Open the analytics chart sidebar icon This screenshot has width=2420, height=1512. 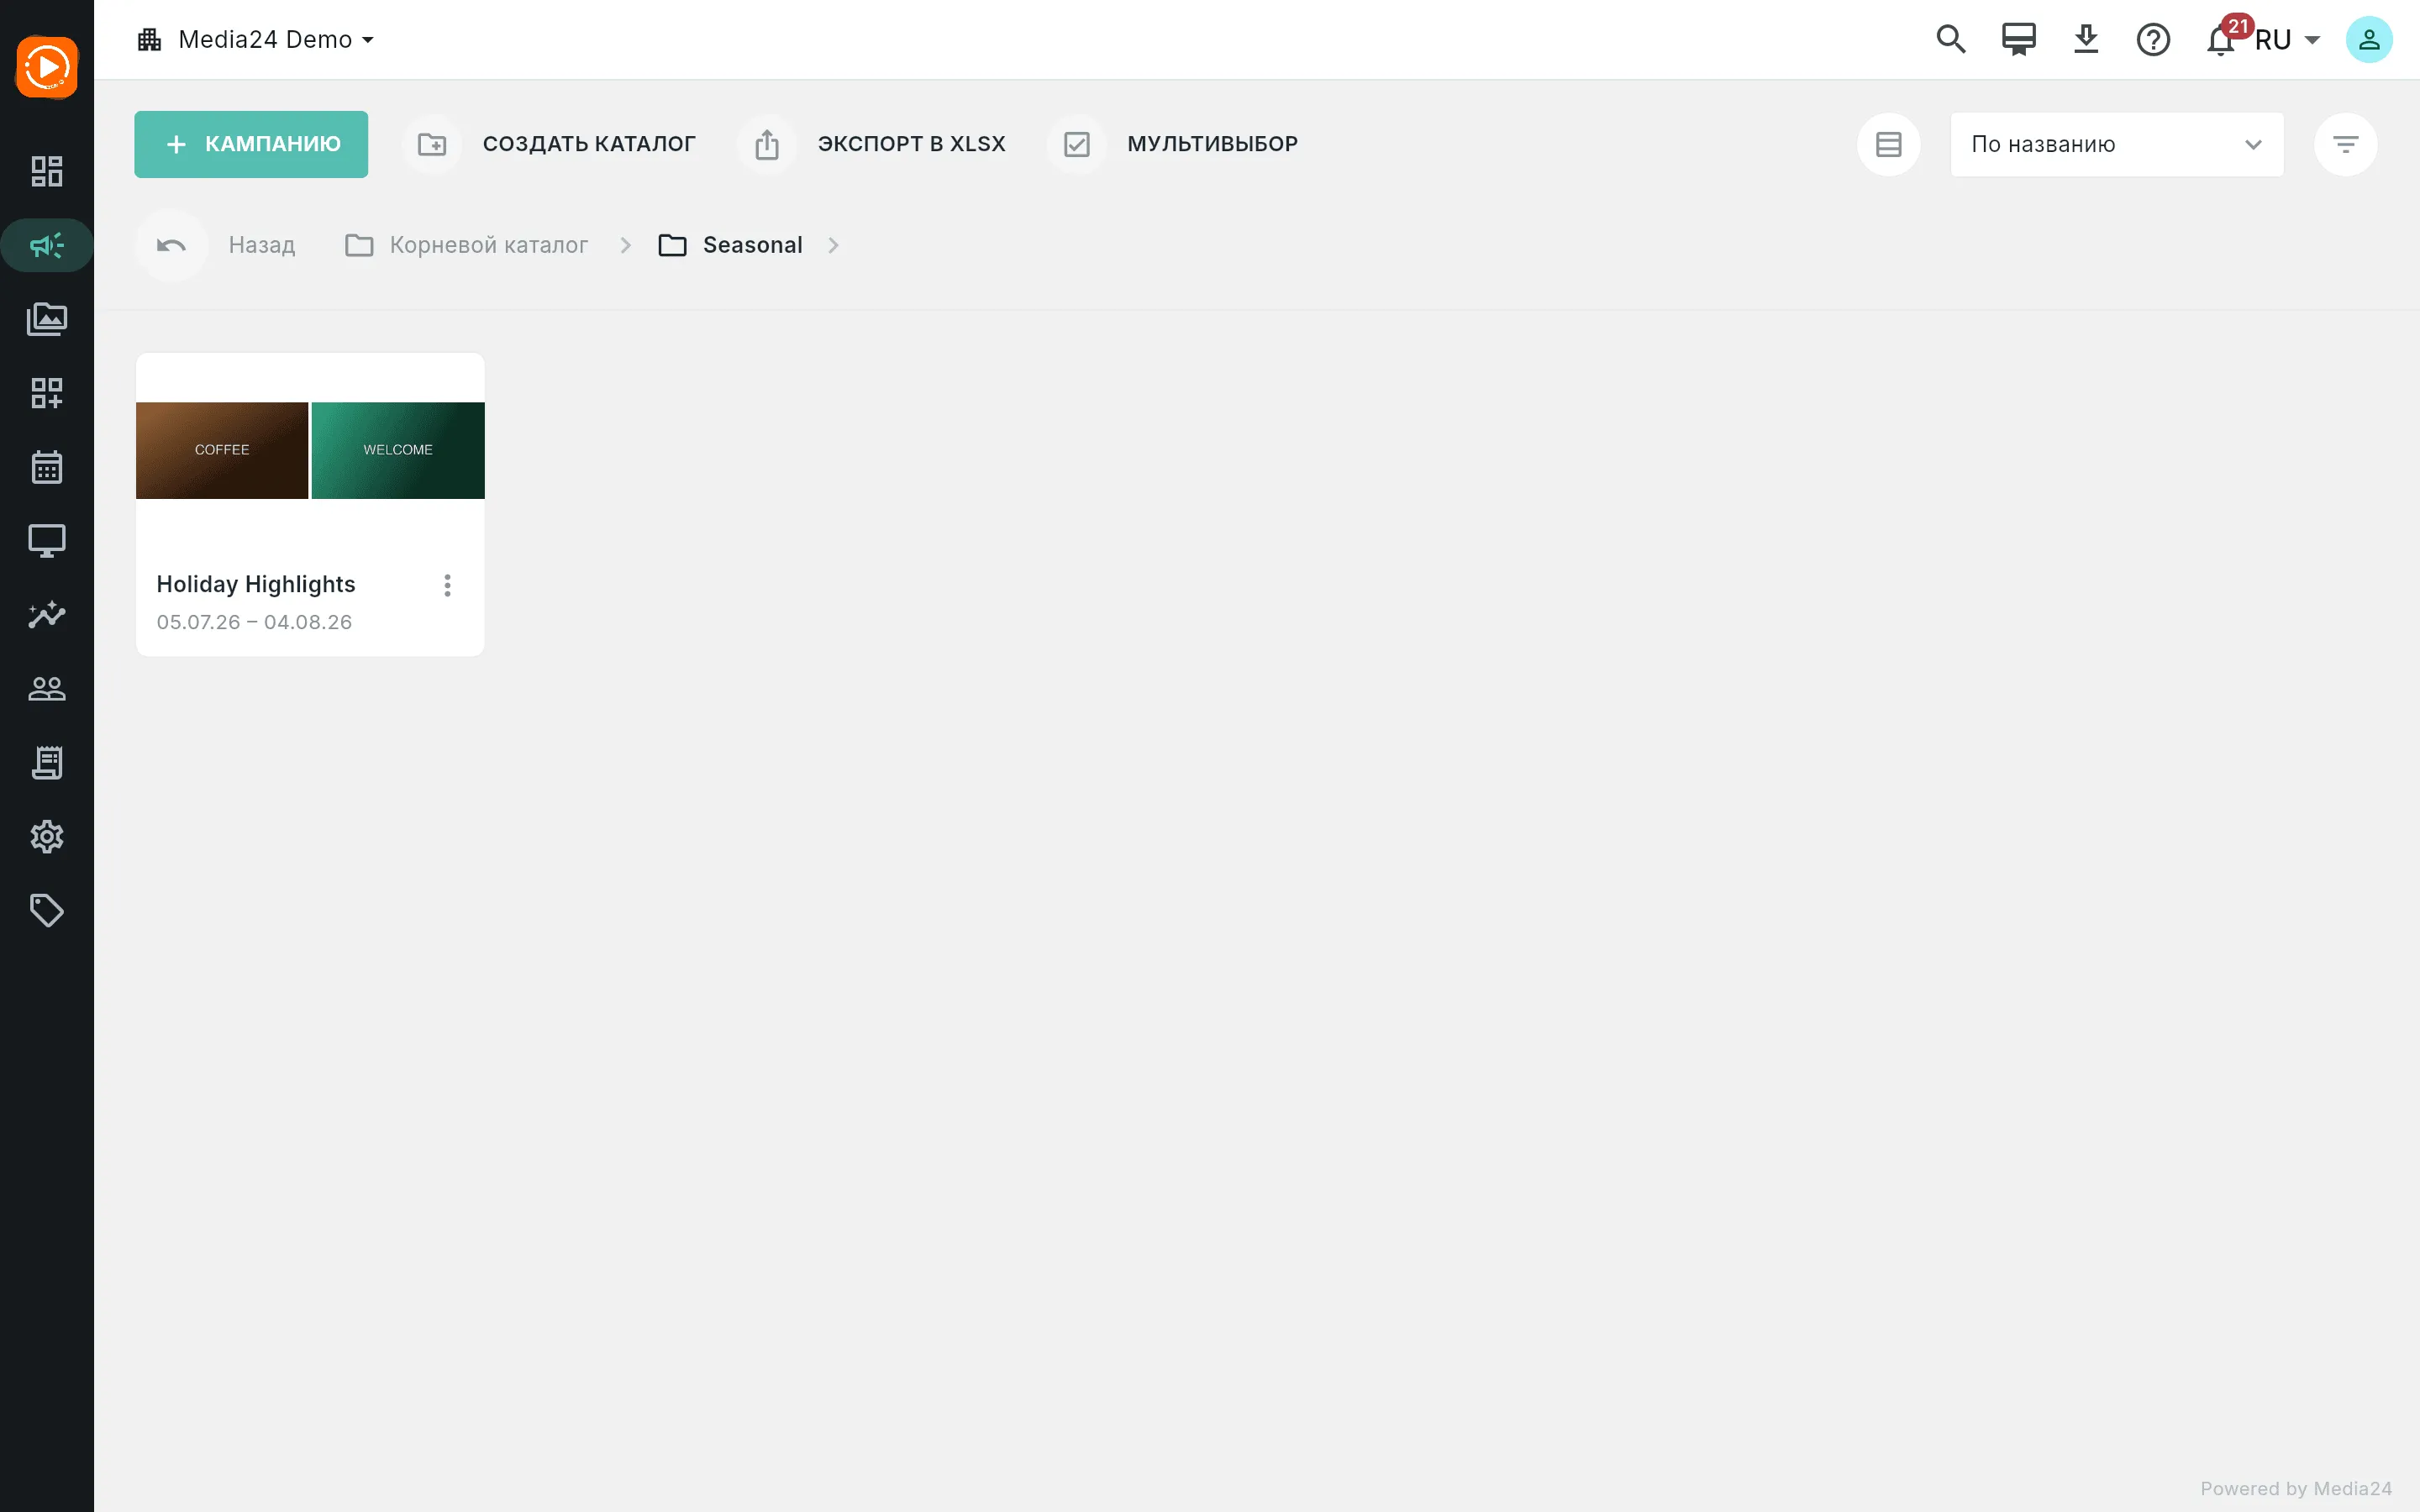coord(47,614)
